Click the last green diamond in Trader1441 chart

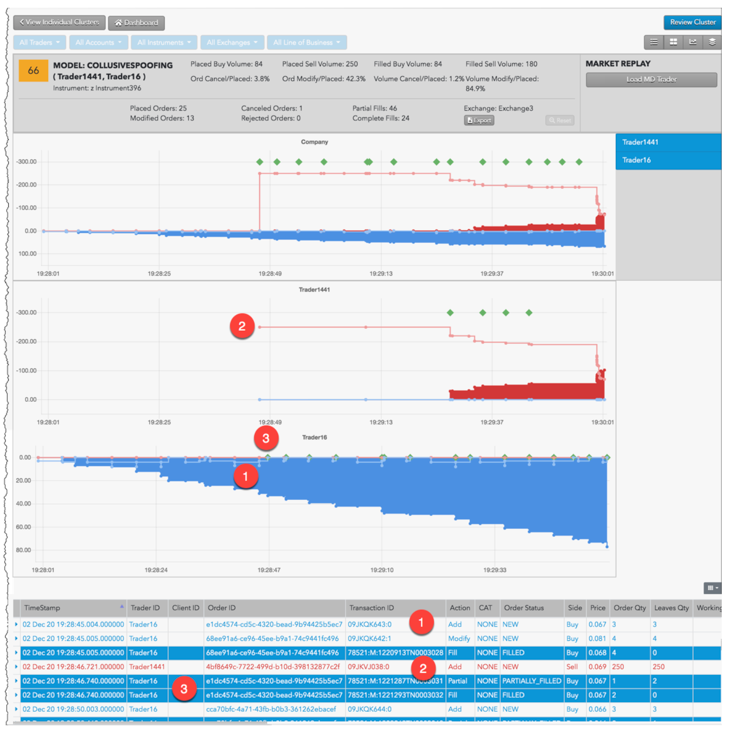coord(529,312)
